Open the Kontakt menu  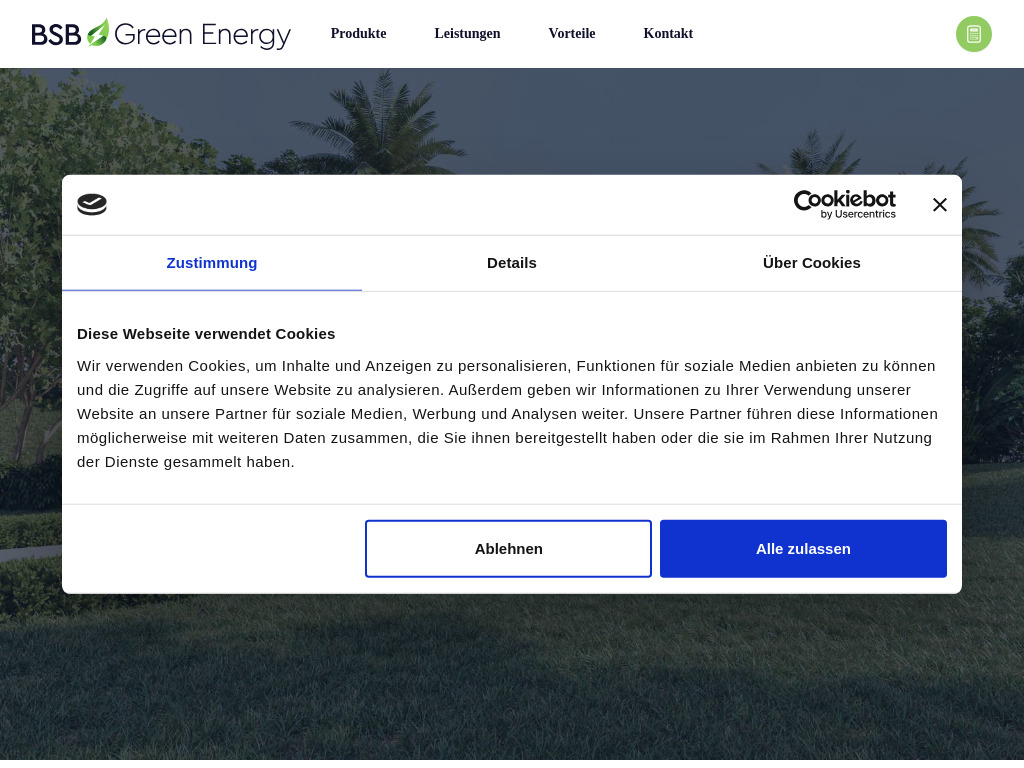click(x=667, y=33)
